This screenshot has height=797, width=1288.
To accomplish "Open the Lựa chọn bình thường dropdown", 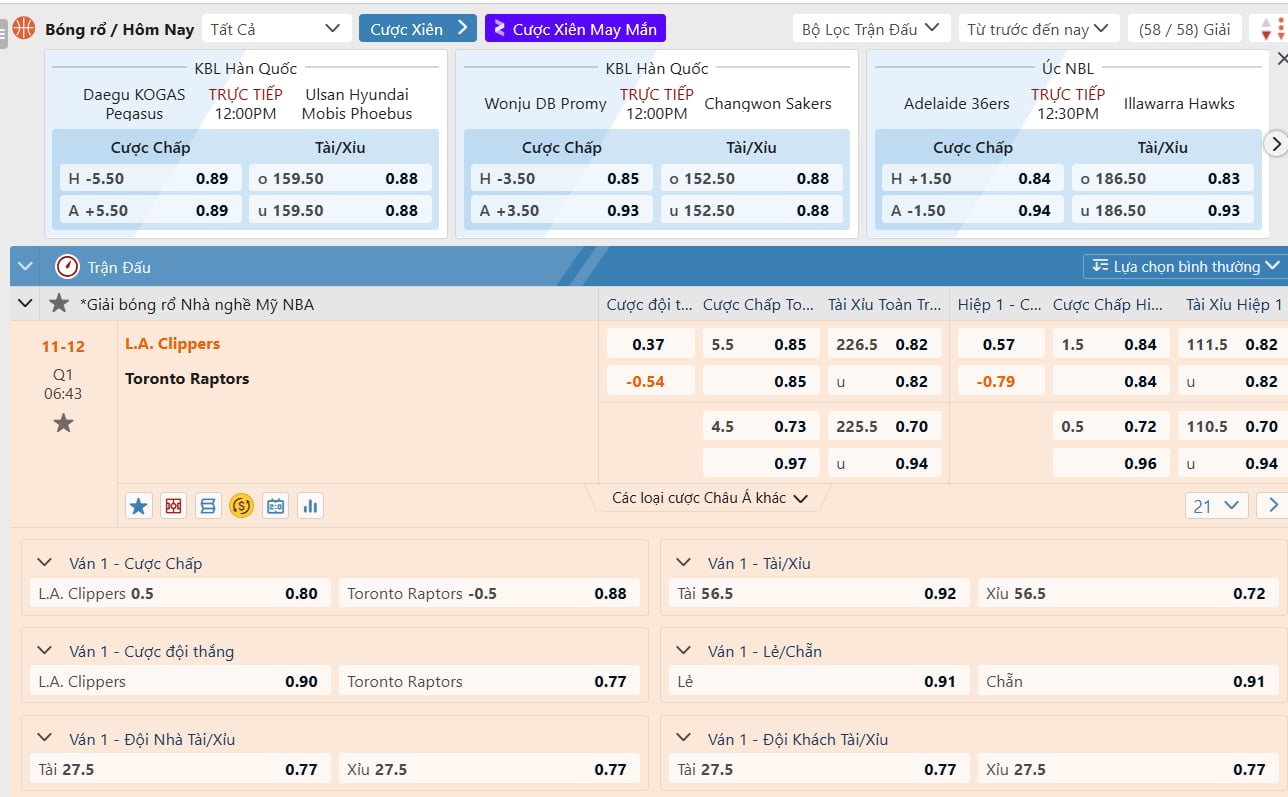I will (1185, 266).
